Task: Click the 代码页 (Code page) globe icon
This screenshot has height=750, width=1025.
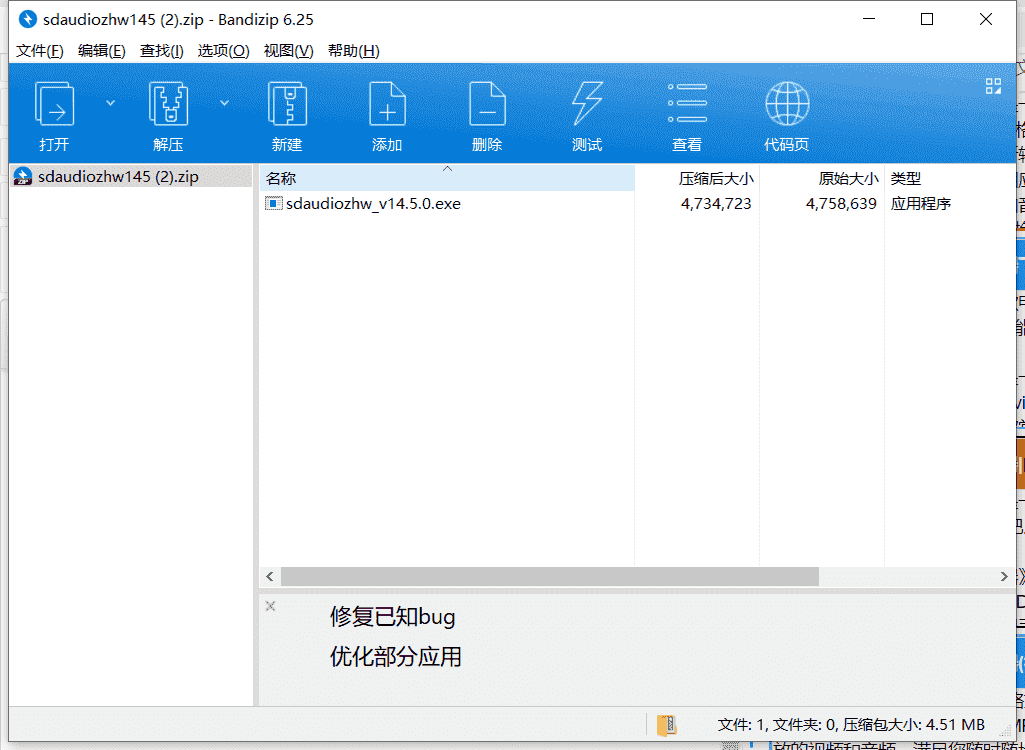Action: [787, 103]
